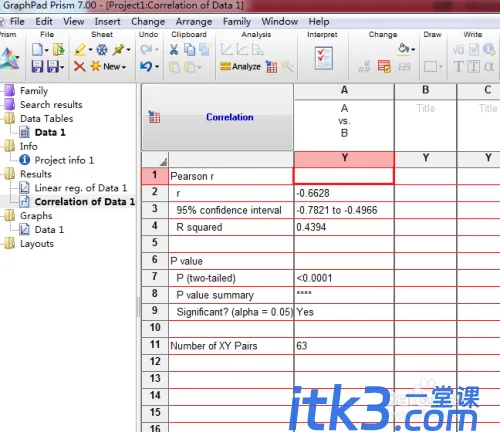Open the Layouts folder
Image resolution: width=500 pixels, height=432 pixels.
37,244
